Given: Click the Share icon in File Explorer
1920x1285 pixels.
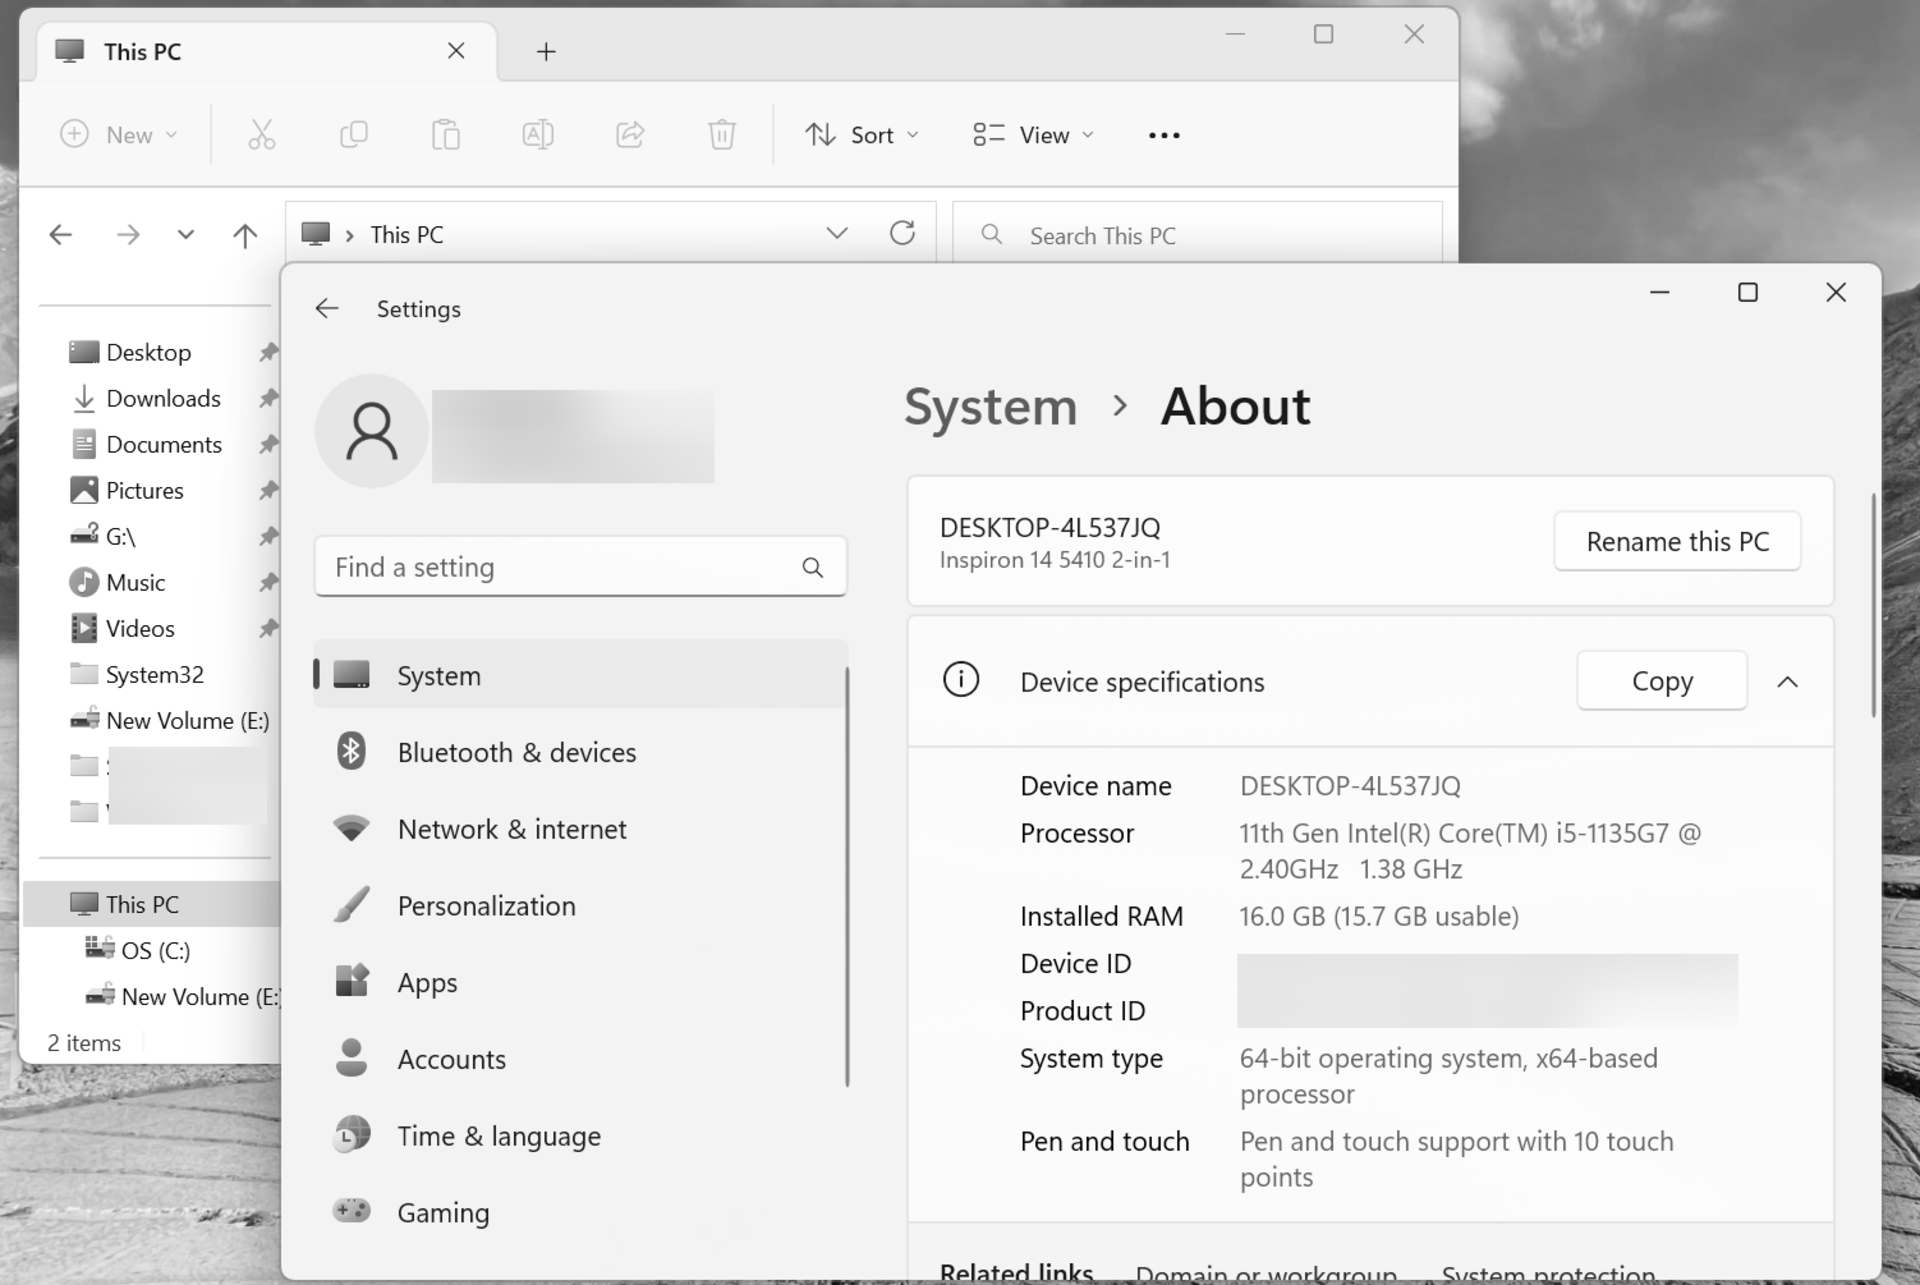Looking at the screenshot, I should pos(629,135).
